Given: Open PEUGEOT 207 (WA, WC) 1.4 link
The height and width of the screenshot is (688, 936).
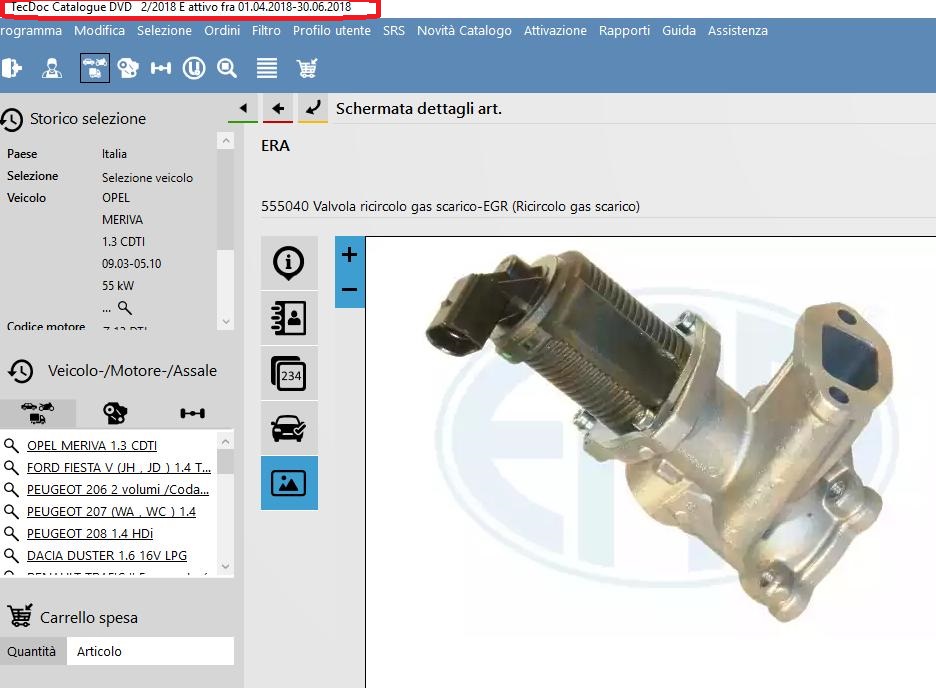Looking at the screenshot, I should [x=111, y=512].
